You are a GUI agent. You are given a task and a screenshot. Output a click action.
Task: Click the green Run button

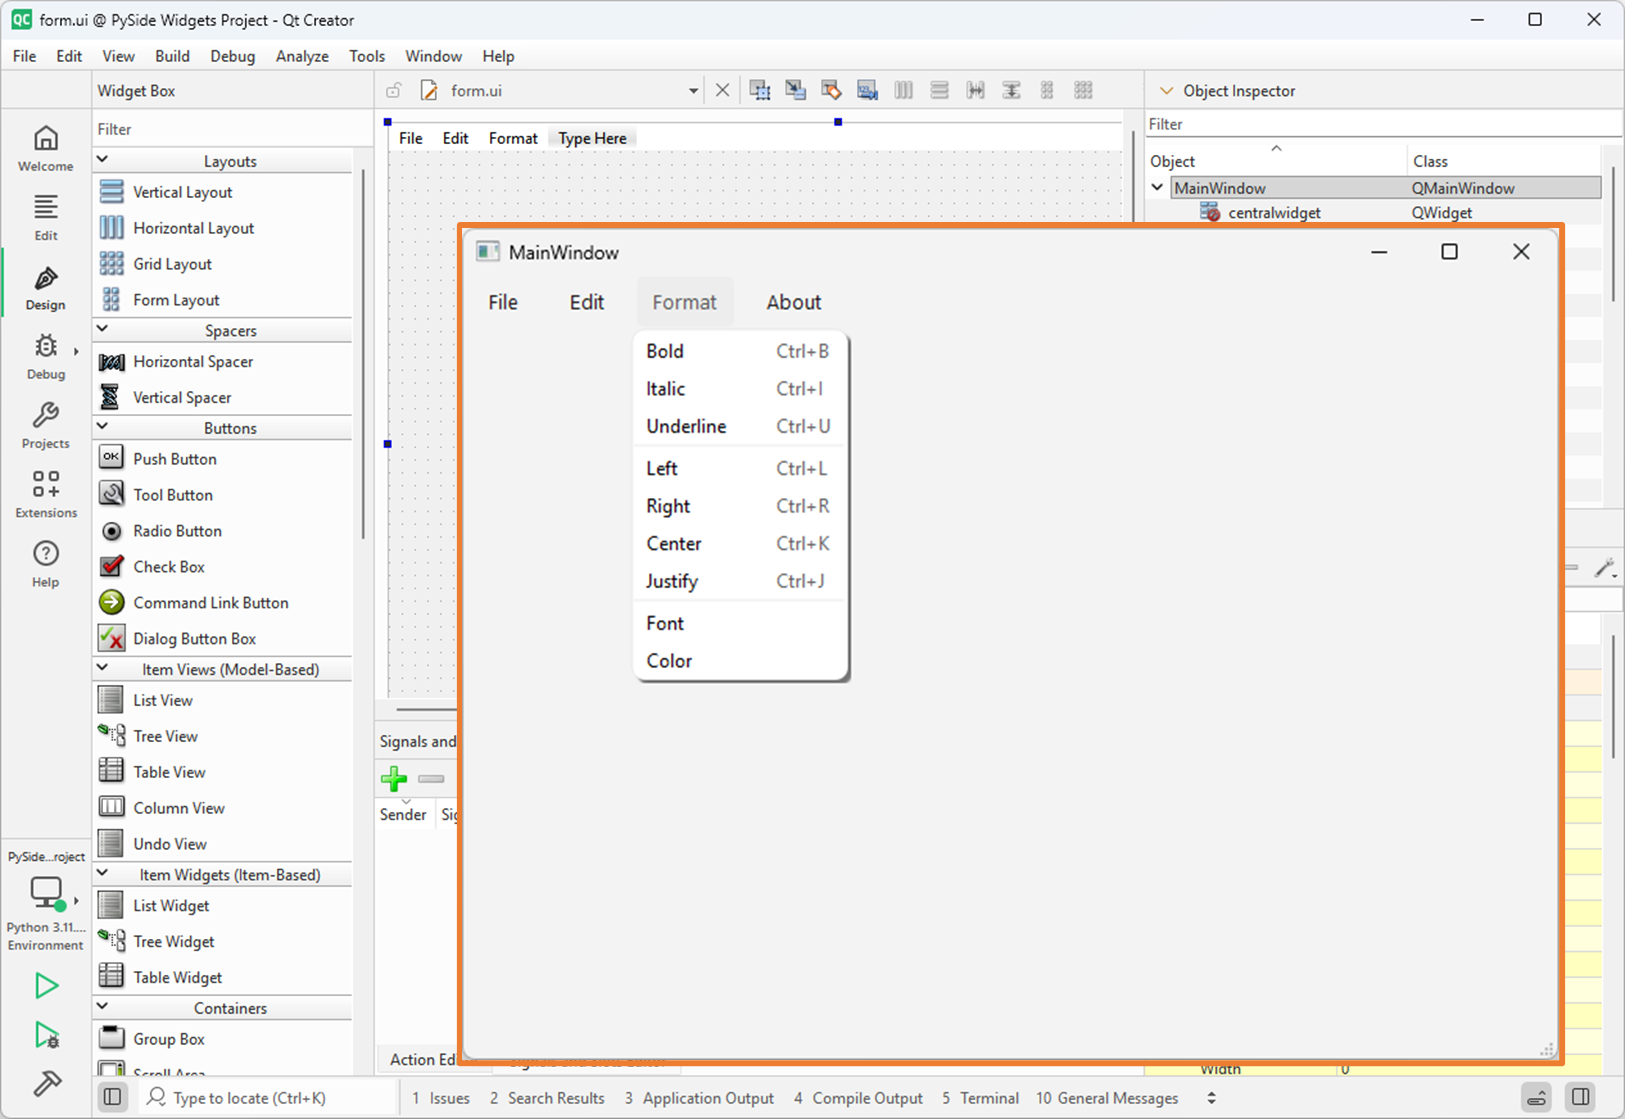click(46, 986)
